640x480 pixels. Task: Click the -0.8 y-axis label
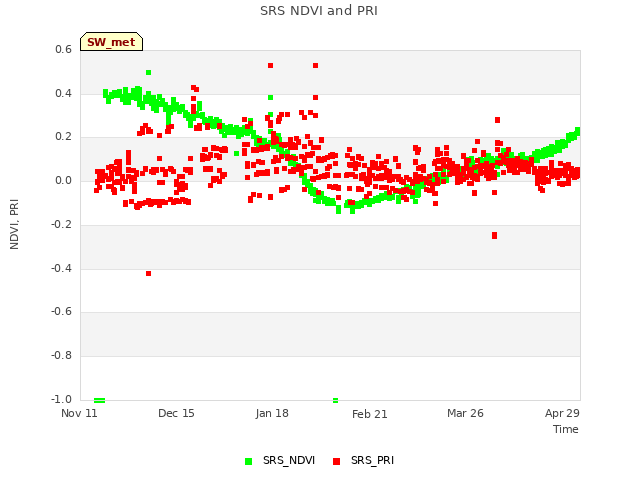(61, 356)
